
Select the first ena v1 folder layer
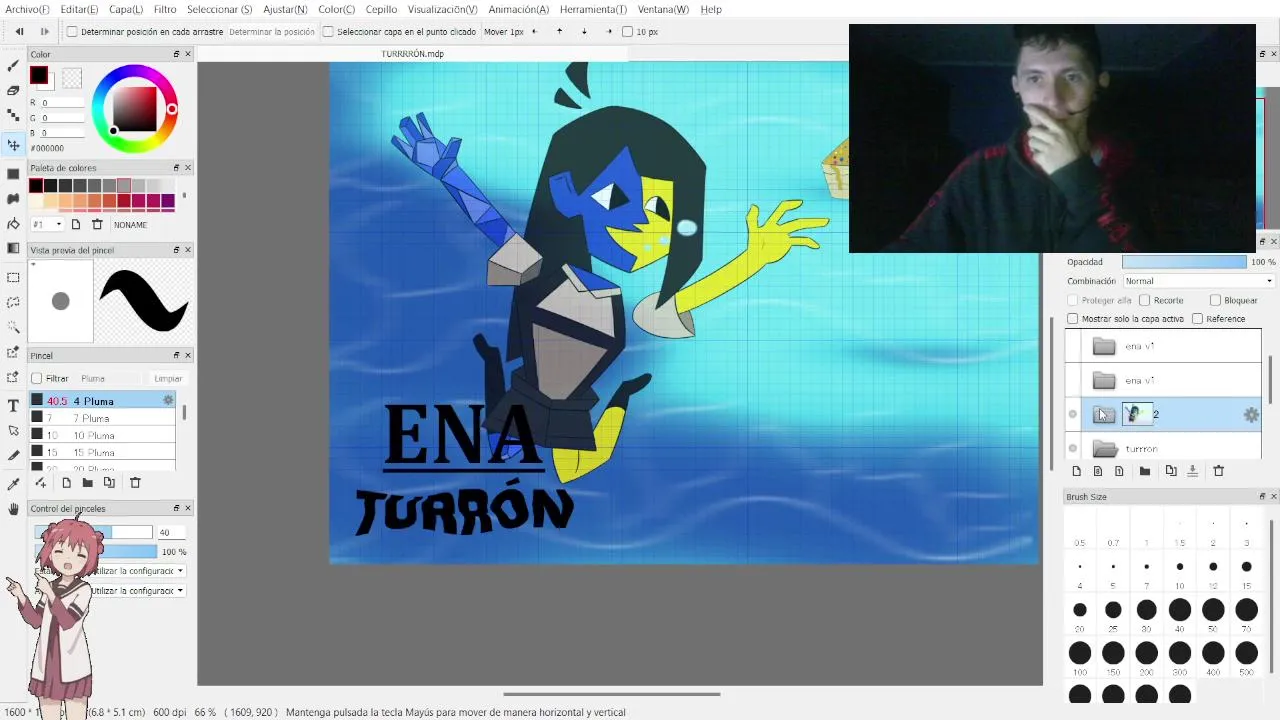tap(1162, 346)
